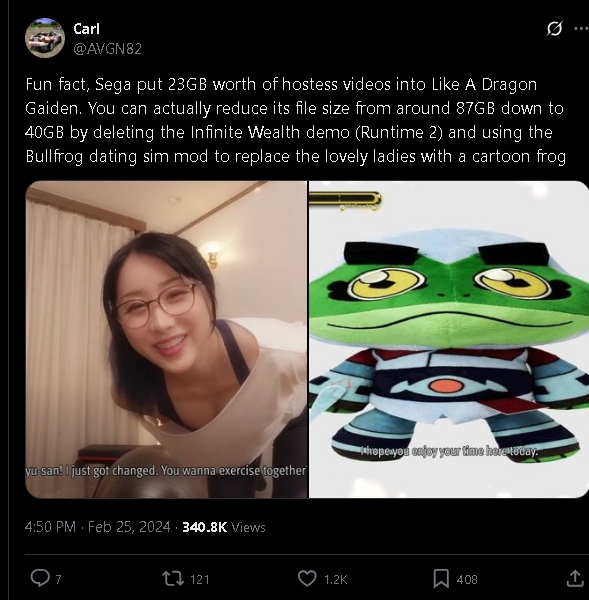Bookmark this post using the bookmark icon
Screen dimensions: 589x600
click(441, 579)
